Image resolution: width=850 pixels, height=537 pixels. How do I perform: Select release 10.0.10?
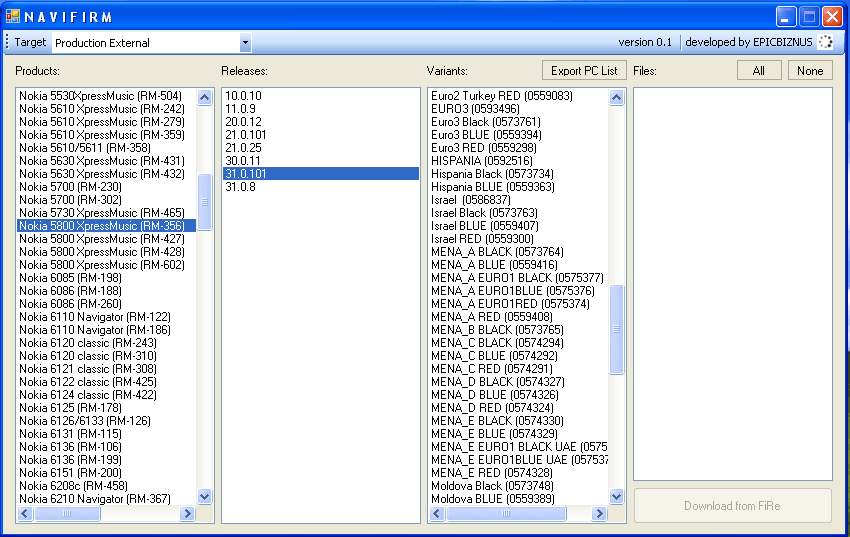coord(320,96)
